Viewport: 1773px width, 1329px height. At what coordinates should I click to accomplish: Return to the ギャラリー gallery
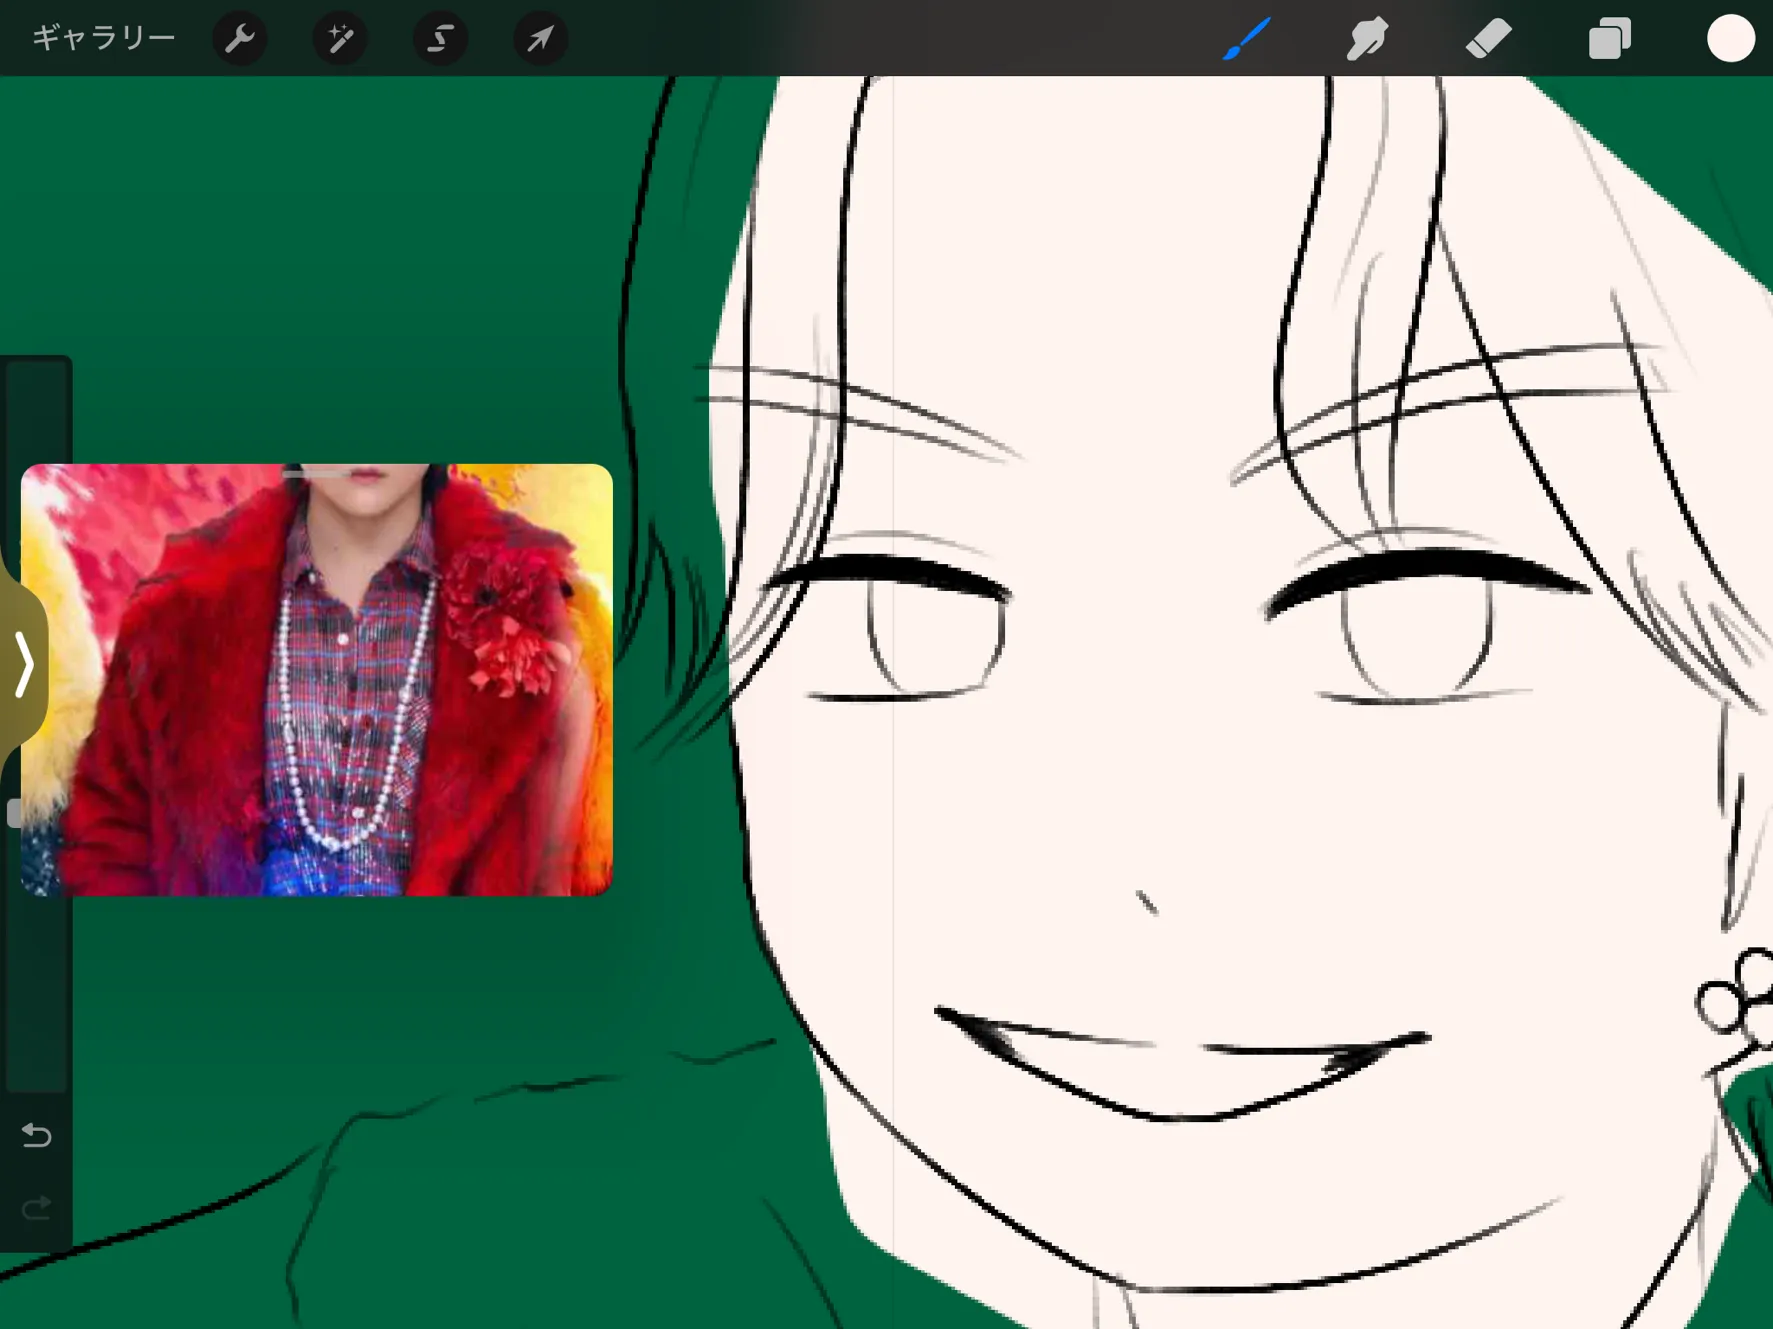(104, 38)
